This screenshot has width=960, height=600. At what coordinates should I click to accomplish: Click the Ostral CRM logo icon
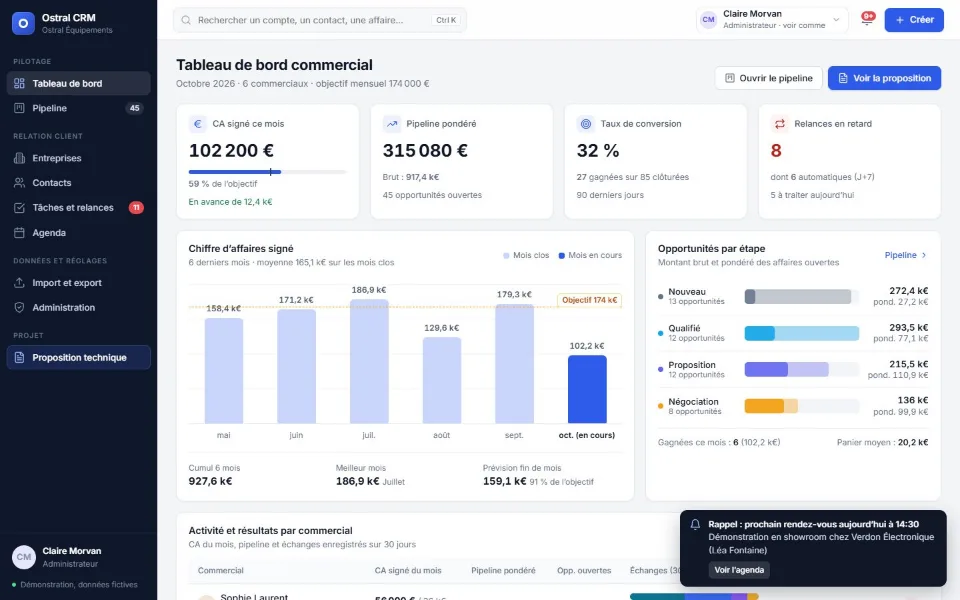(23, 23)
